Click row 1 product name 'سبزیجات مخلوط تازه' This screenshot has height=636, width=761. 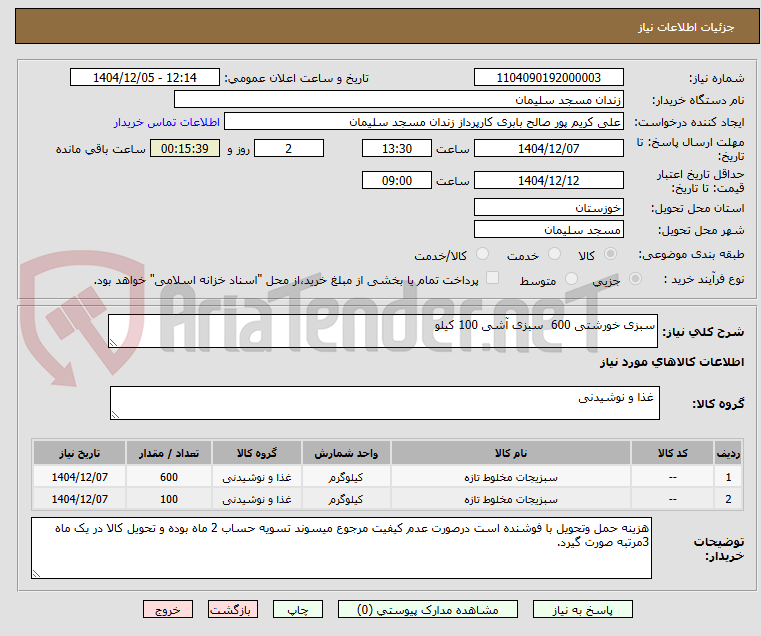511,477
